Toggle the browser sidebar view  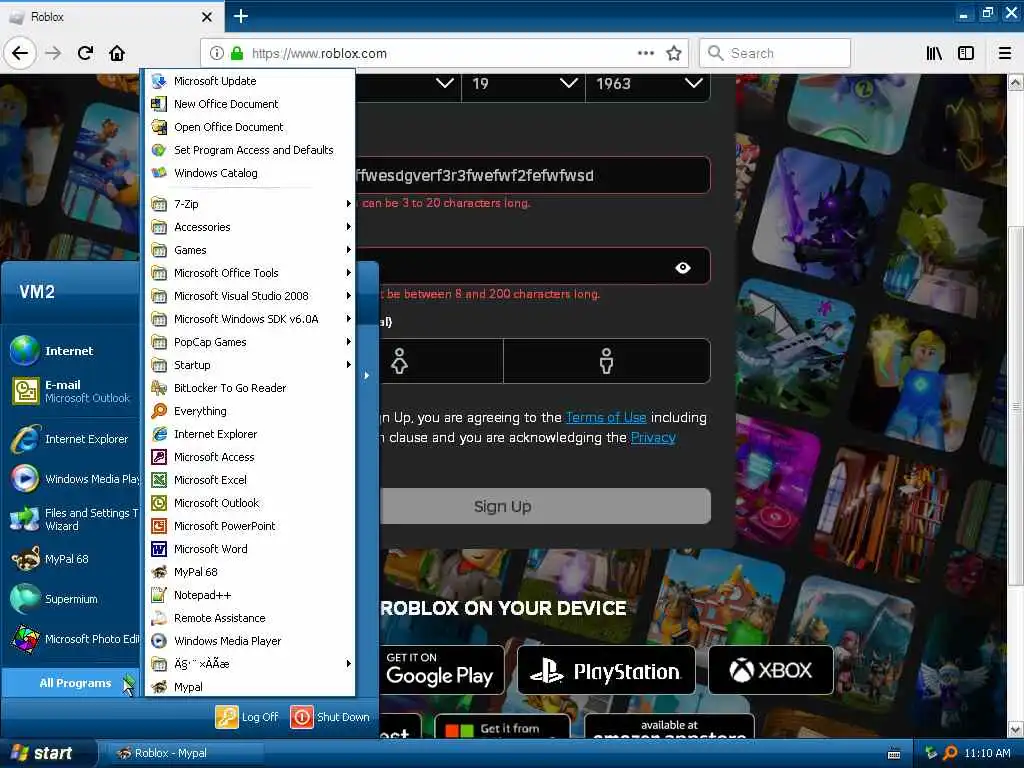(x=966, y=53)
